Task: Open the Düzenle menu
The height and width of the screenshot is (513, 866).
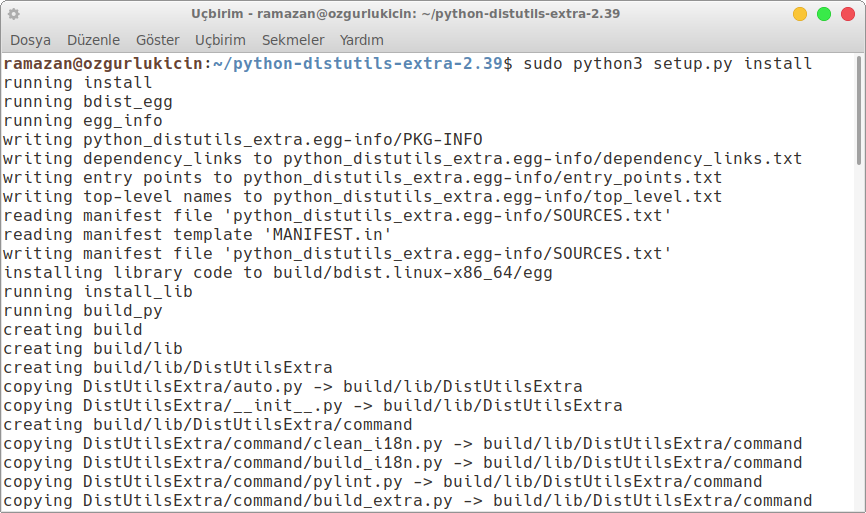Action: pos(93,40)
